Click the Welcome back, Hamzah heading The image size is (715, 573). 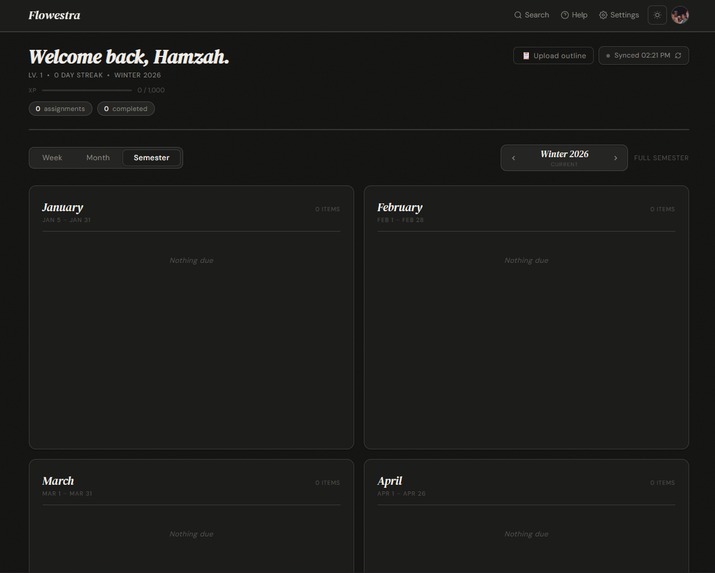point(129,57)
